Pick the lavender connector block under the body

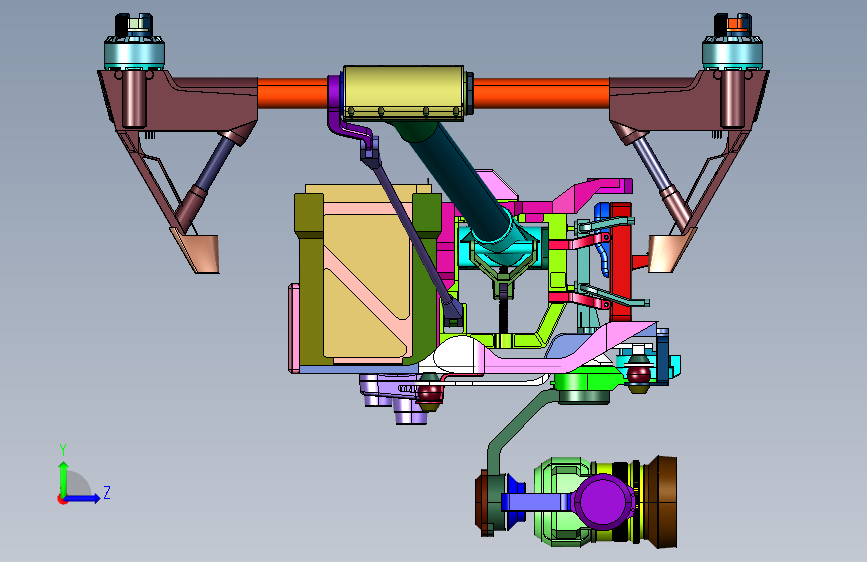point(393,398)
